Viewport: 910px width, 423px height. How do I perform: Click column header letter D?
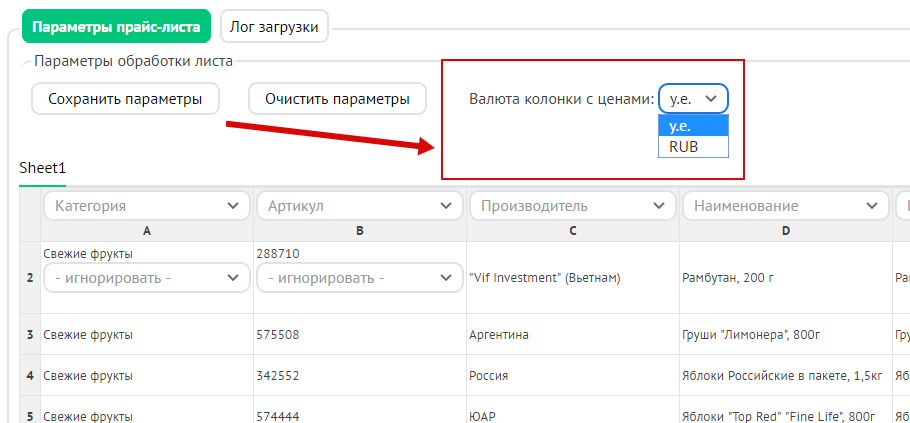[785, 231]
